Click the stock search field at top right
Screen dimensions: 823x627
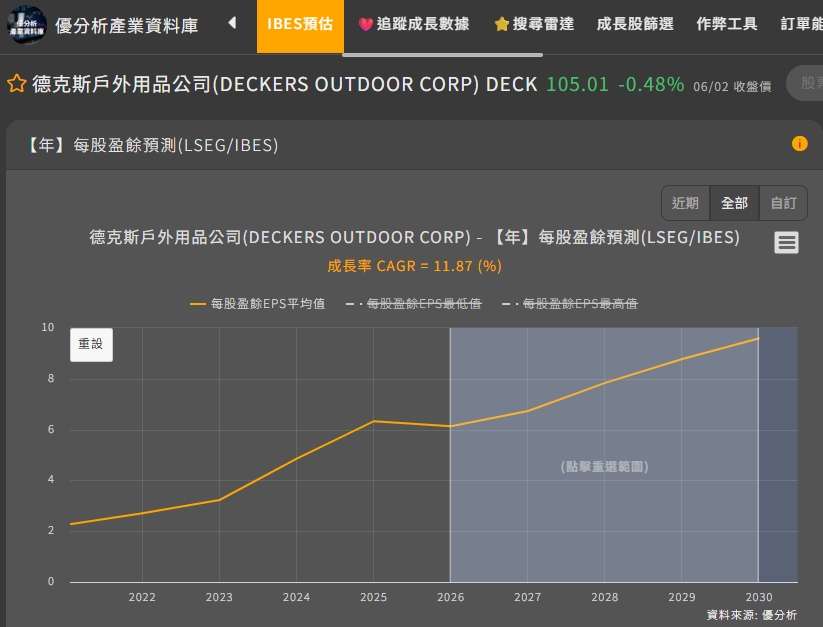(805, 83)
